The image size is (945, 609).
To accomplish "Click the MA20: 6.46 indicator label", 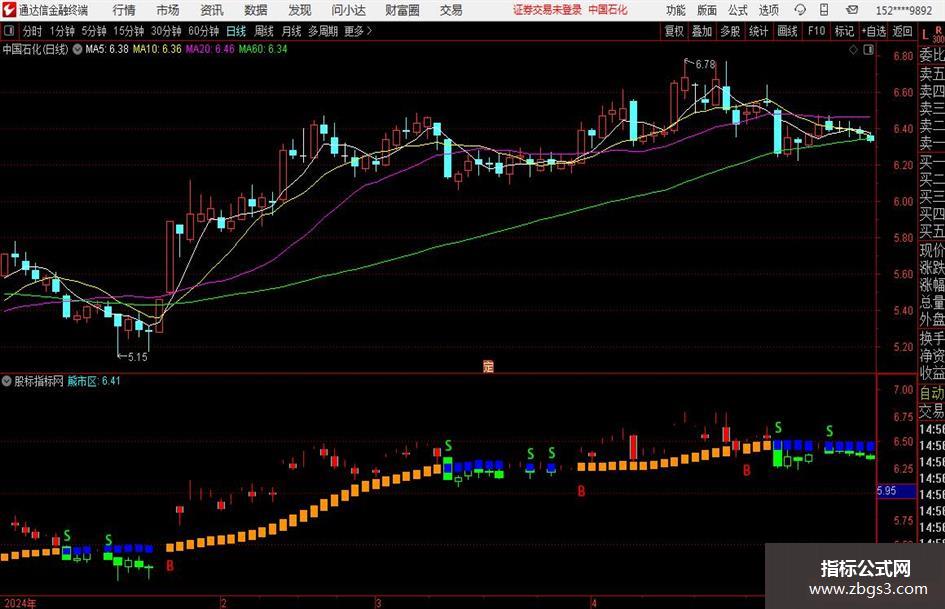I will [x=210, y=49].
